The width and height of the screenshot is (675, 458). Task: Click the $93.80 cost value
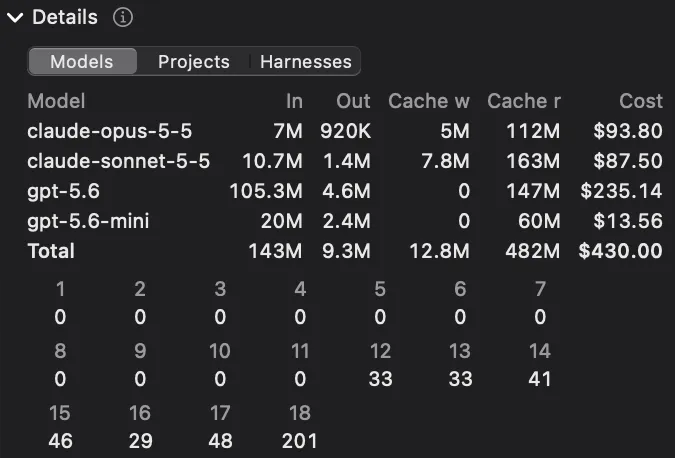[x=628, y=131]
